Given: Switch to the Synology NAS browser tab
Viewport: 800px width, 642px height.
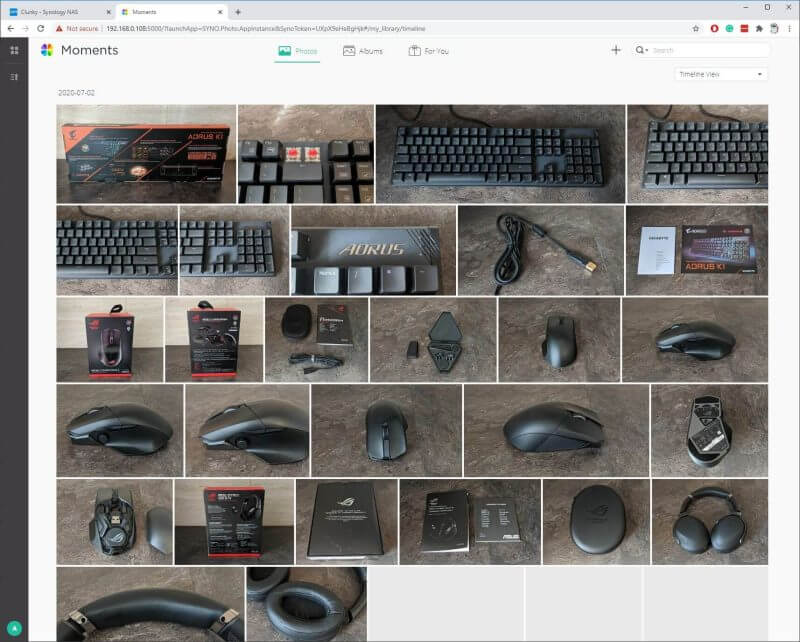Looking at the screenshot, I should pos(58,12).
